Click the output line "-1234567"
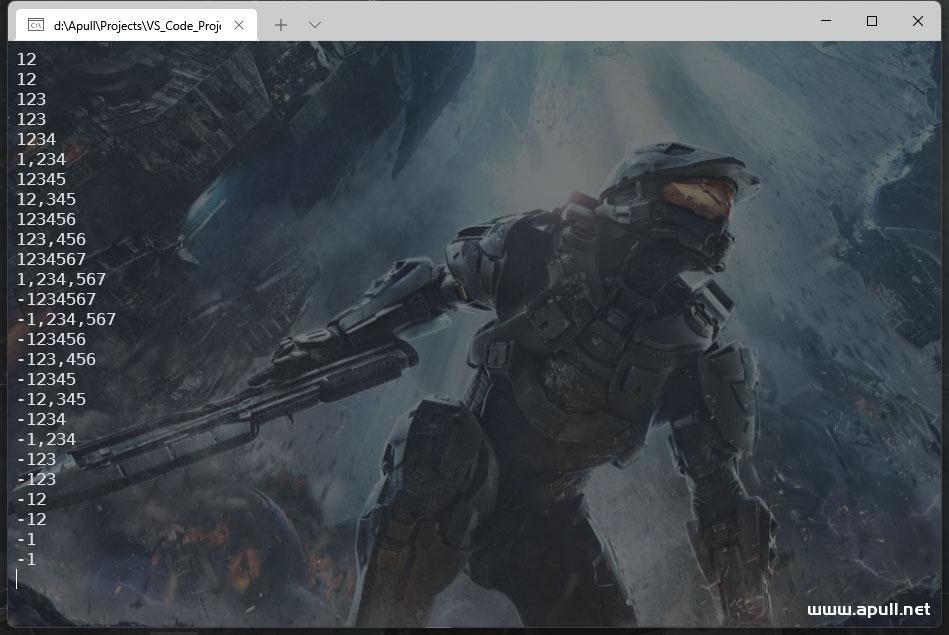 [x=56, y=299]
